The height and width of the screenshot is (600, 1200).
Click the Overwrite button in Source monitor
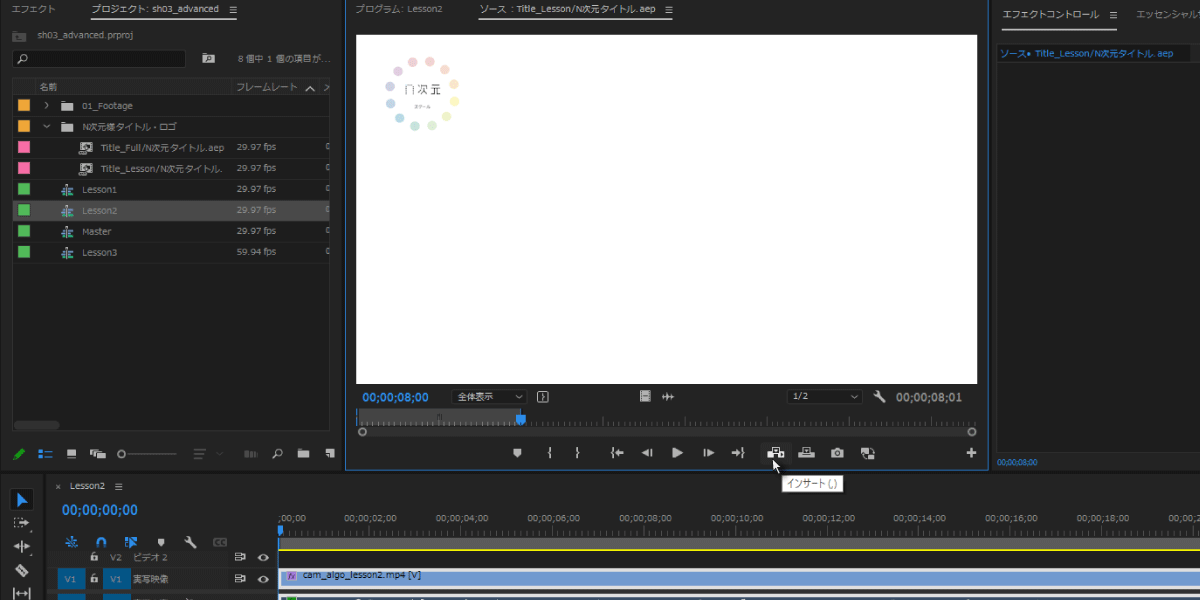pos(806,453)
